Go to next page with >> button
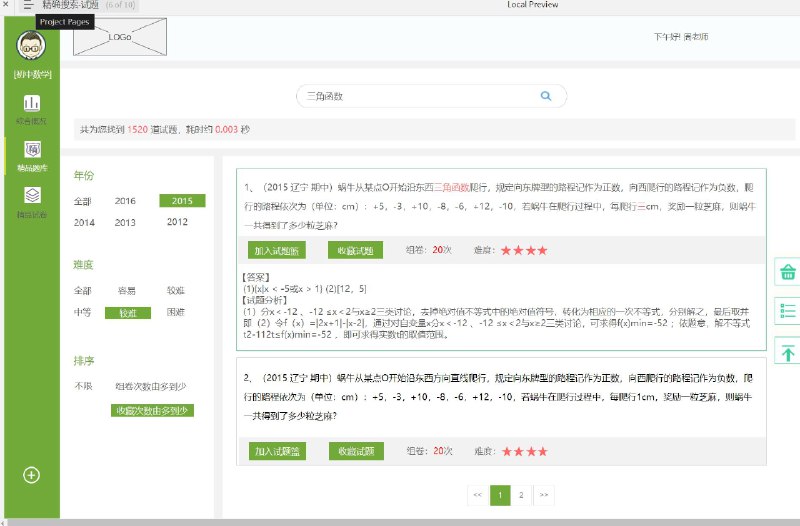 [544, 495]
